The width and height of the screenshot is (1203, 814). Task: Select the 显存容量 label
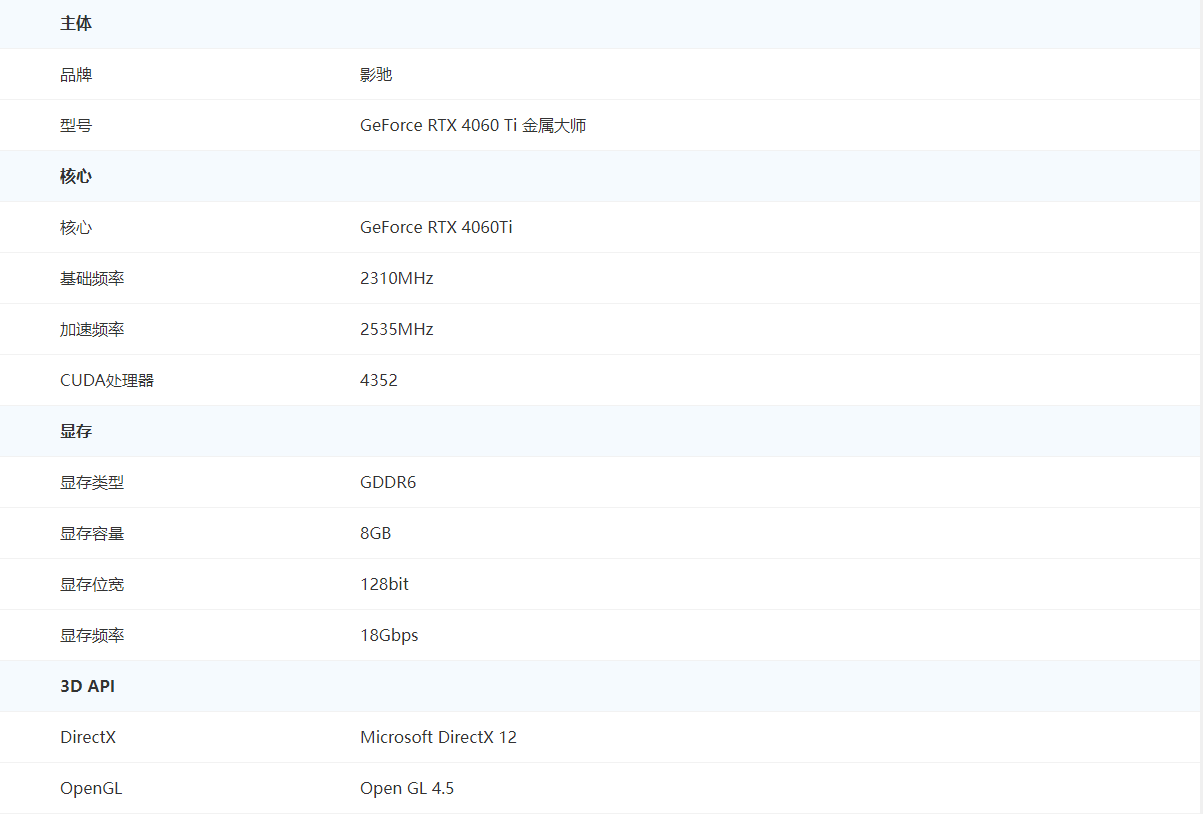point(92,533)
